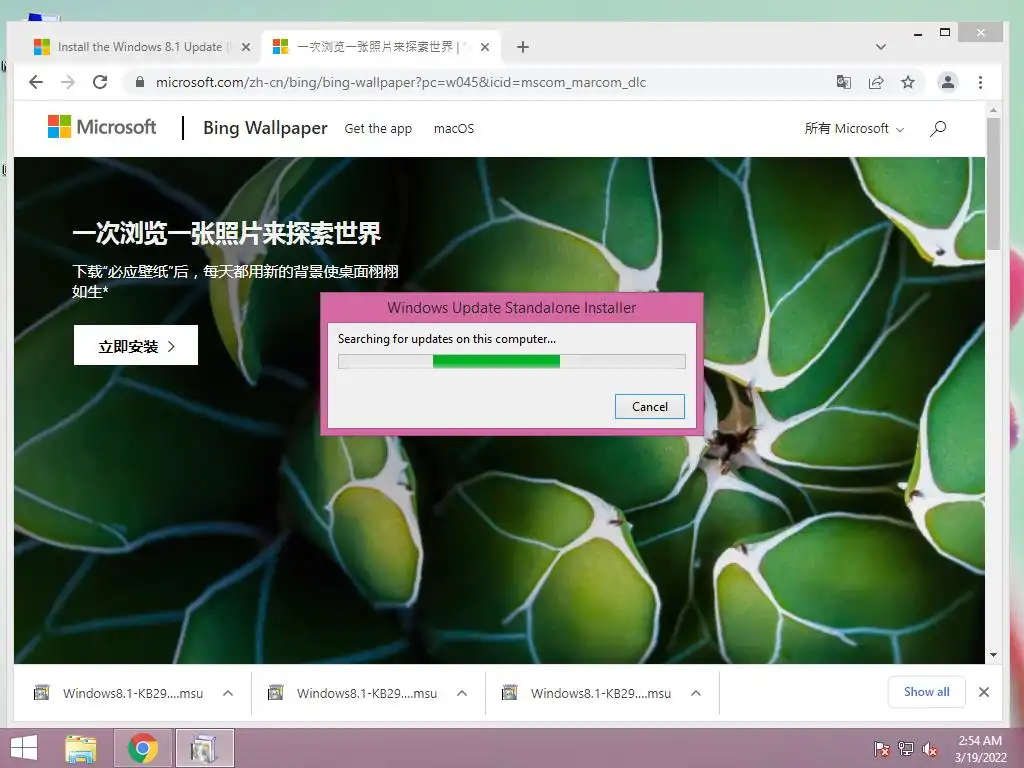This screenshot has width=1024, height=768.
Task: Expand options for the first msu download
Action: (x=228, y=693)
